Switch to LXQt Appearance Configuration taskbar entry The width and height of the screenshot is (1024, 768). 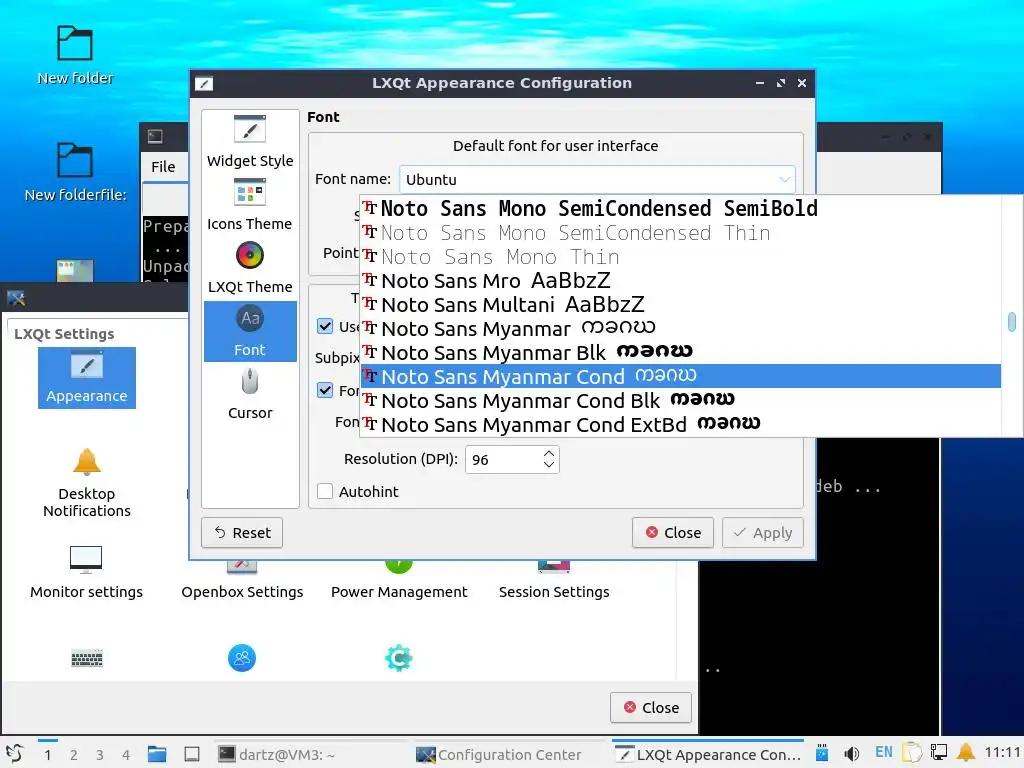[708, 754]
